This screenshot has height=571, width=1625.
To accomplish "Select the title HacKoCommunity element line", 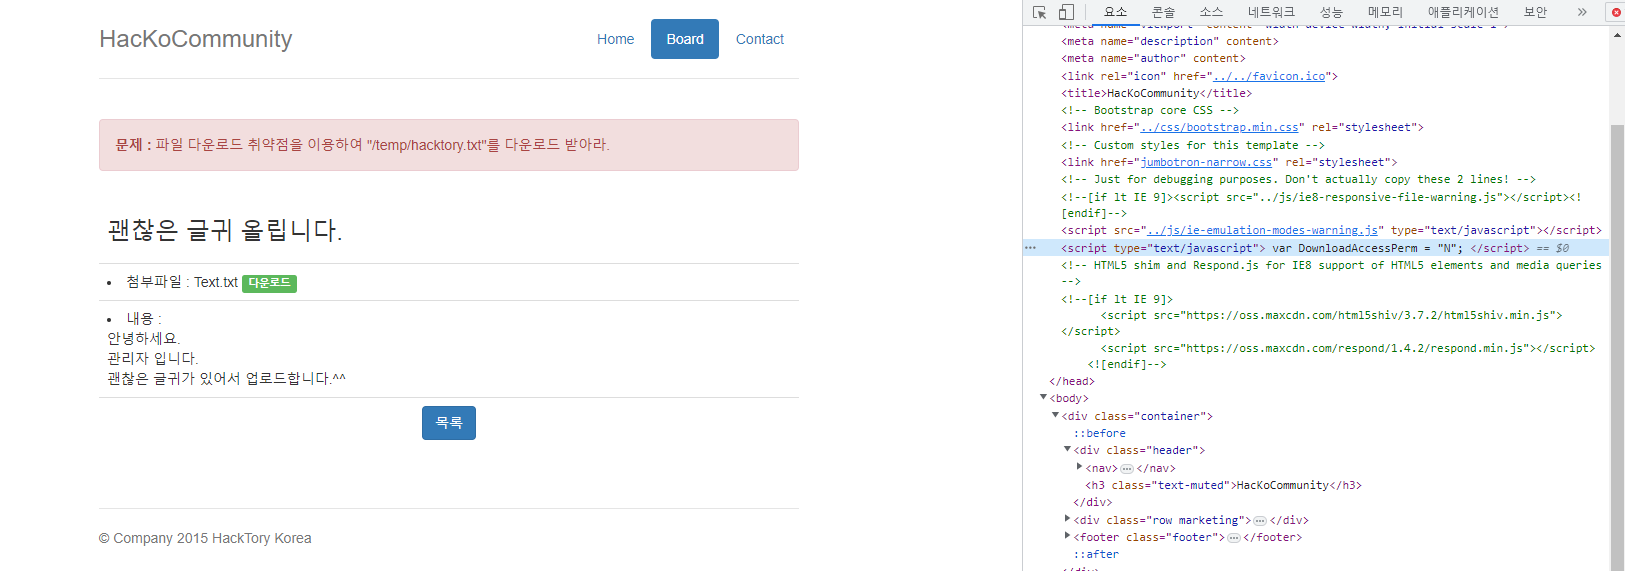I will tap(1156, 93).
